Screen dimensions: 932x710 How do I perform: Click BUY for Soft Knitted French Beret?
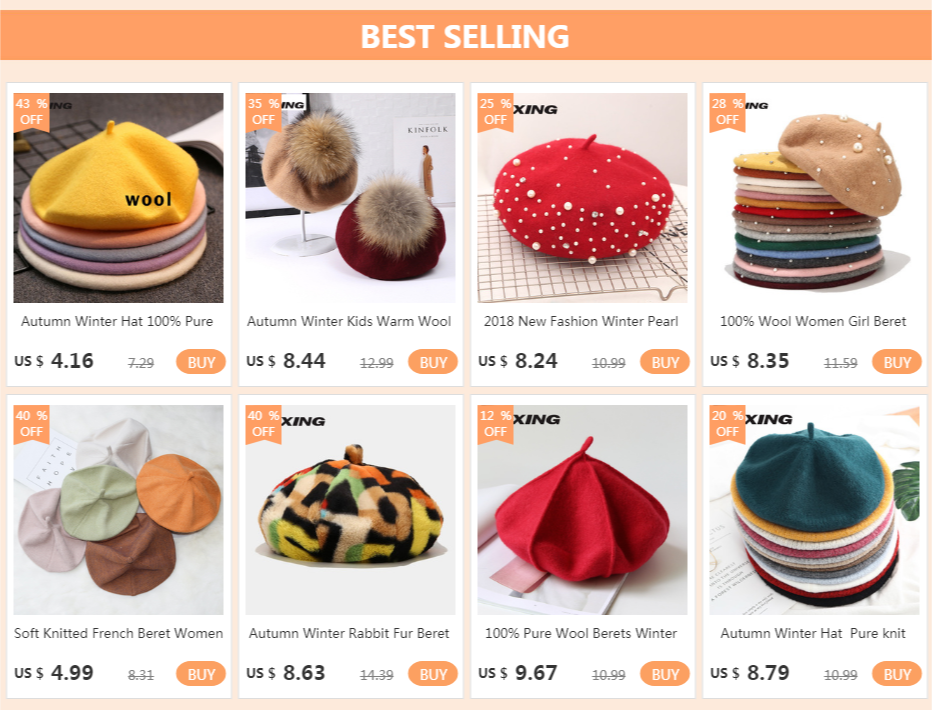pyautogui.click(x=201, y=674)
